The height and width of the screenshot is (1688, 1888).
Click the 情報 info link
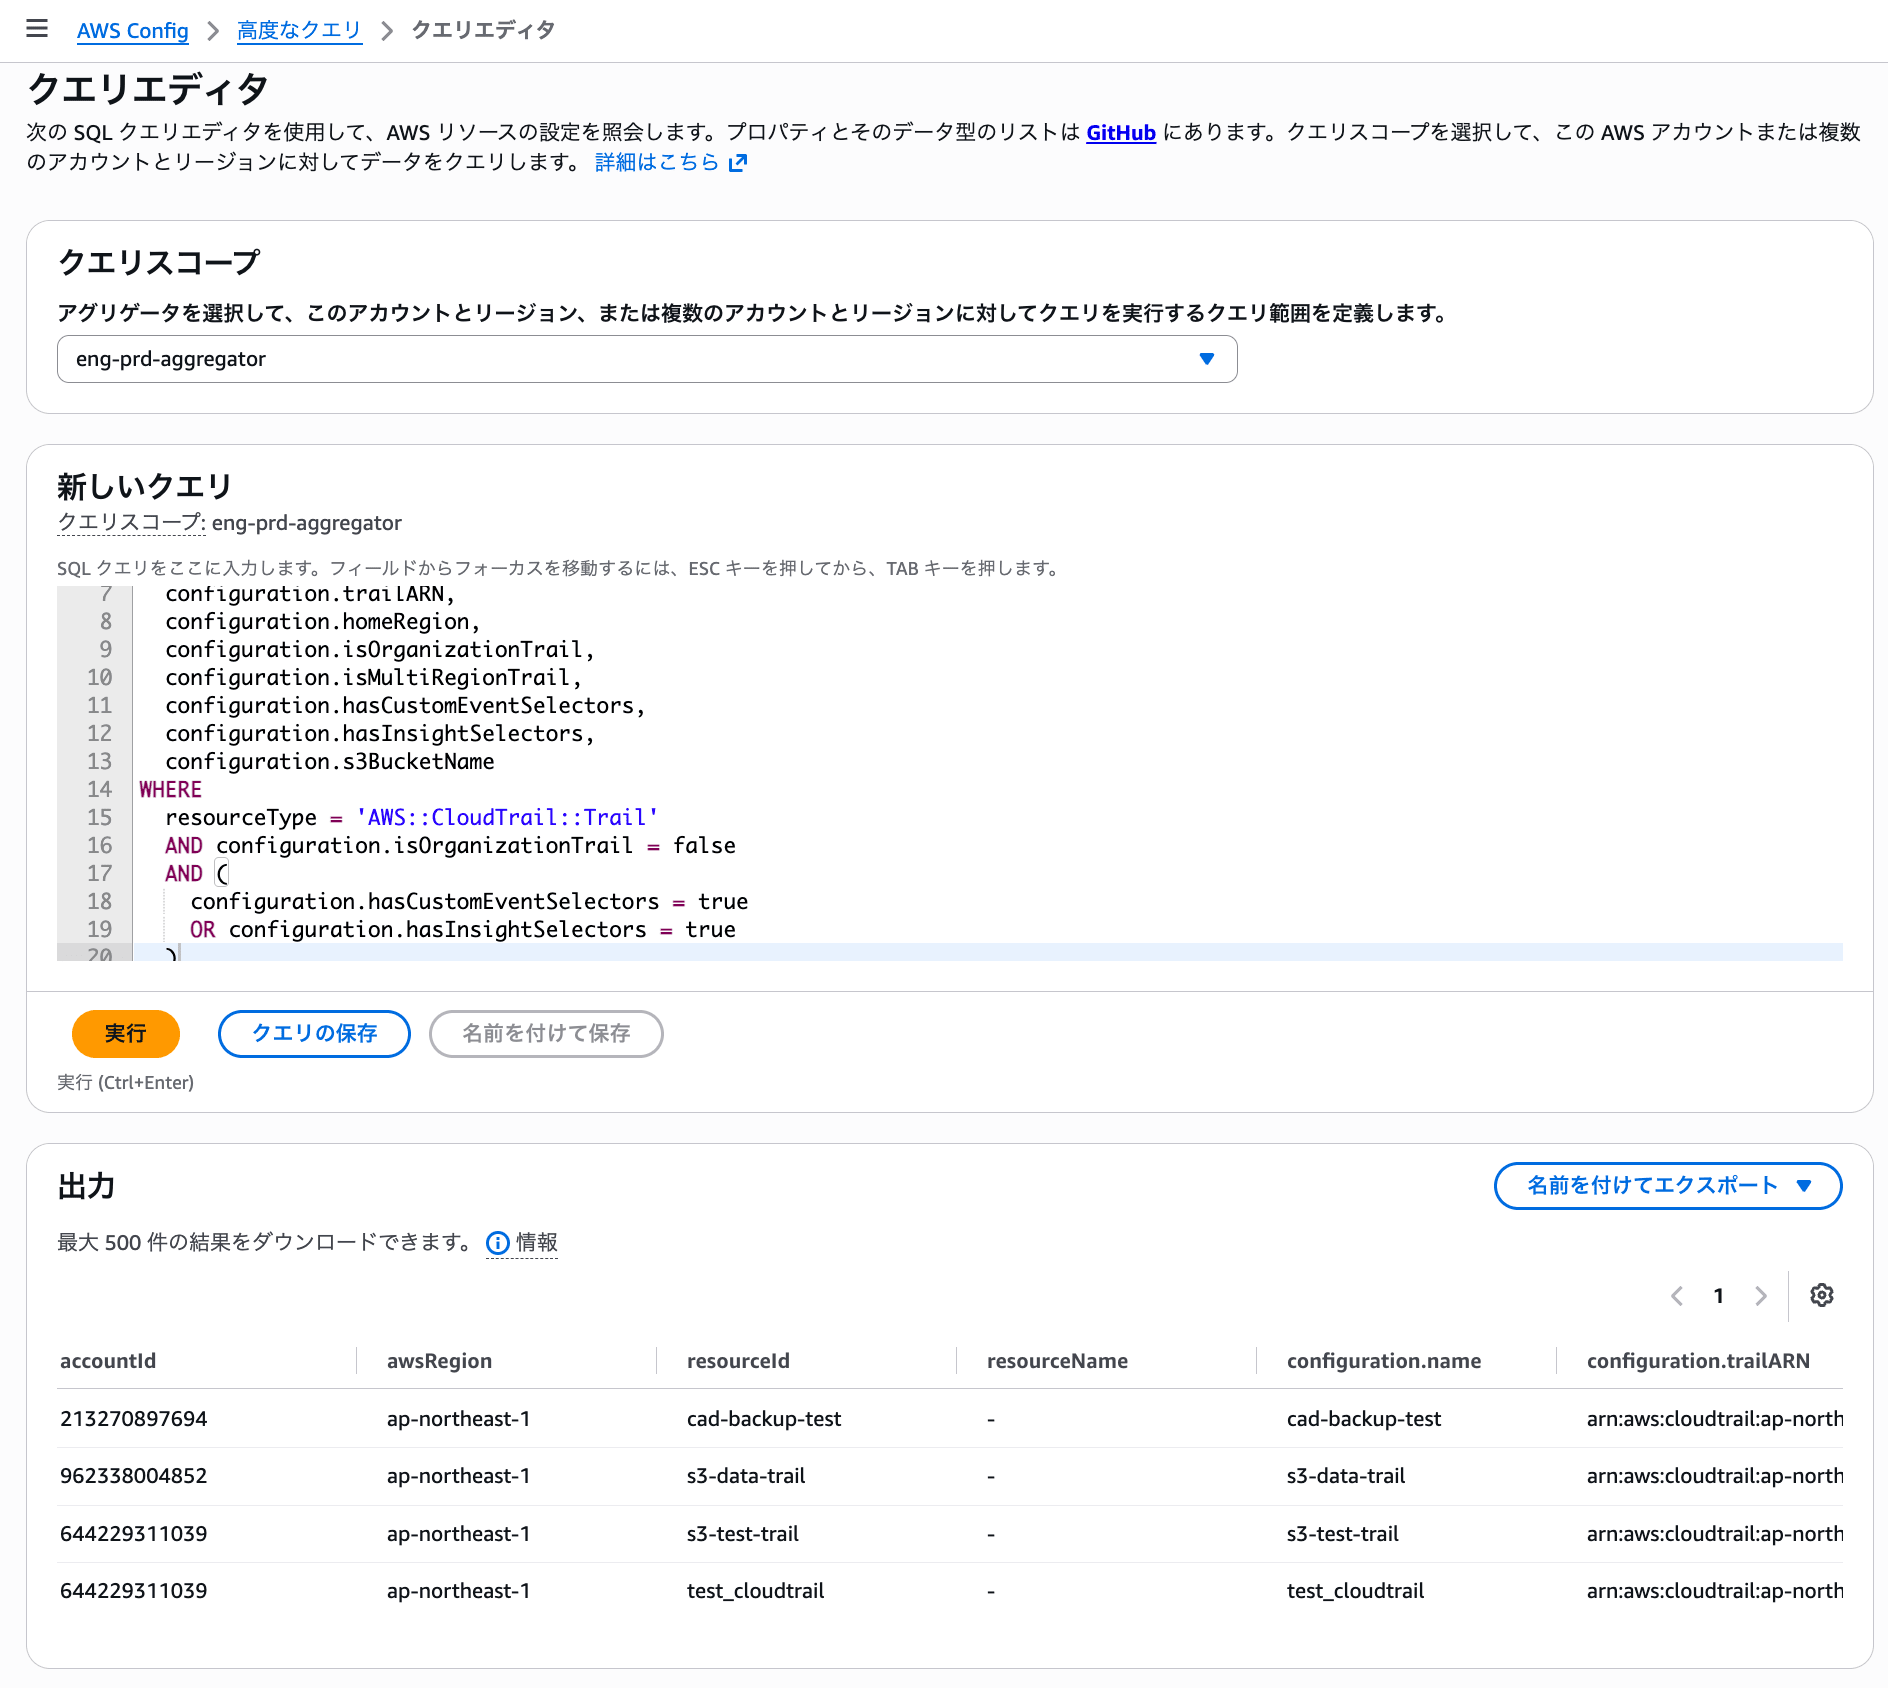click(537, 1242)
